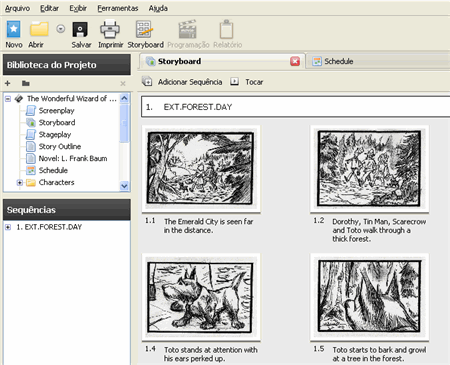Click library scrollbar up arrow
Viewport: 450px width, 365px height.
124,98
